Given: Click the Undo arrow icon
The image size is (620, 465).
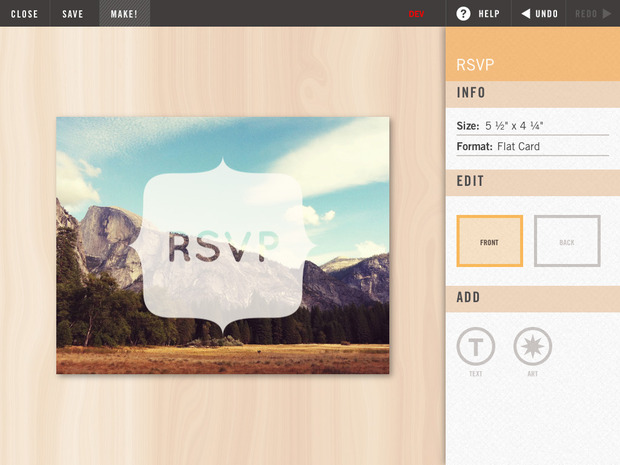Looking at the screenshot, I should tap(527, 14).
